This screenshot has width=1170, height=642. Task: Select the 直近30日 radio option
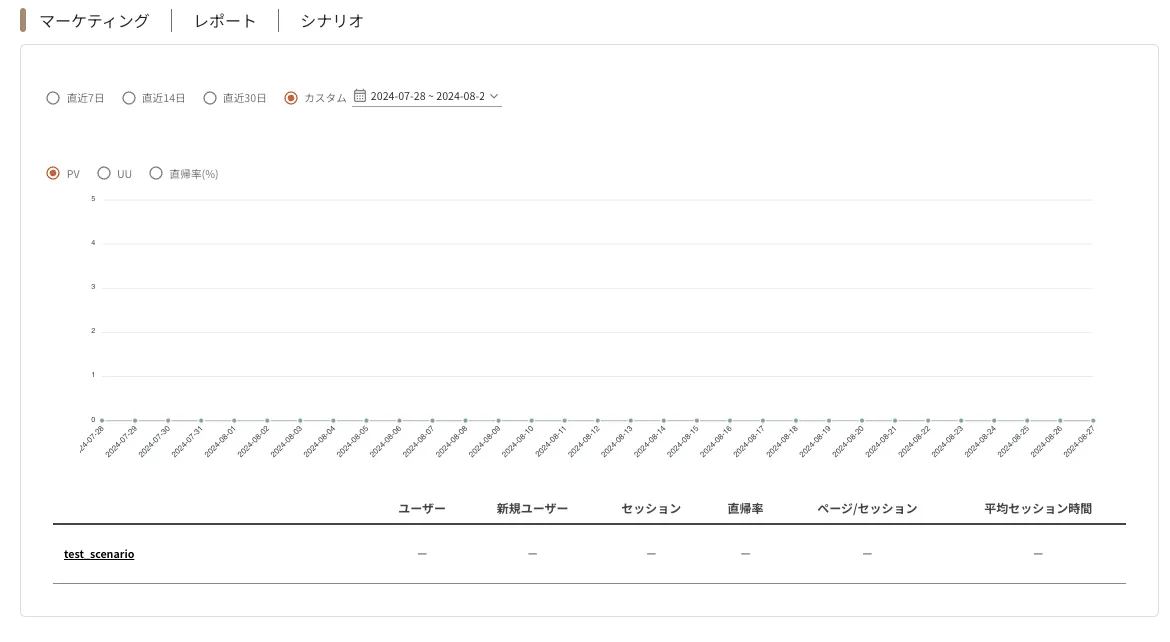coord(210,98)
